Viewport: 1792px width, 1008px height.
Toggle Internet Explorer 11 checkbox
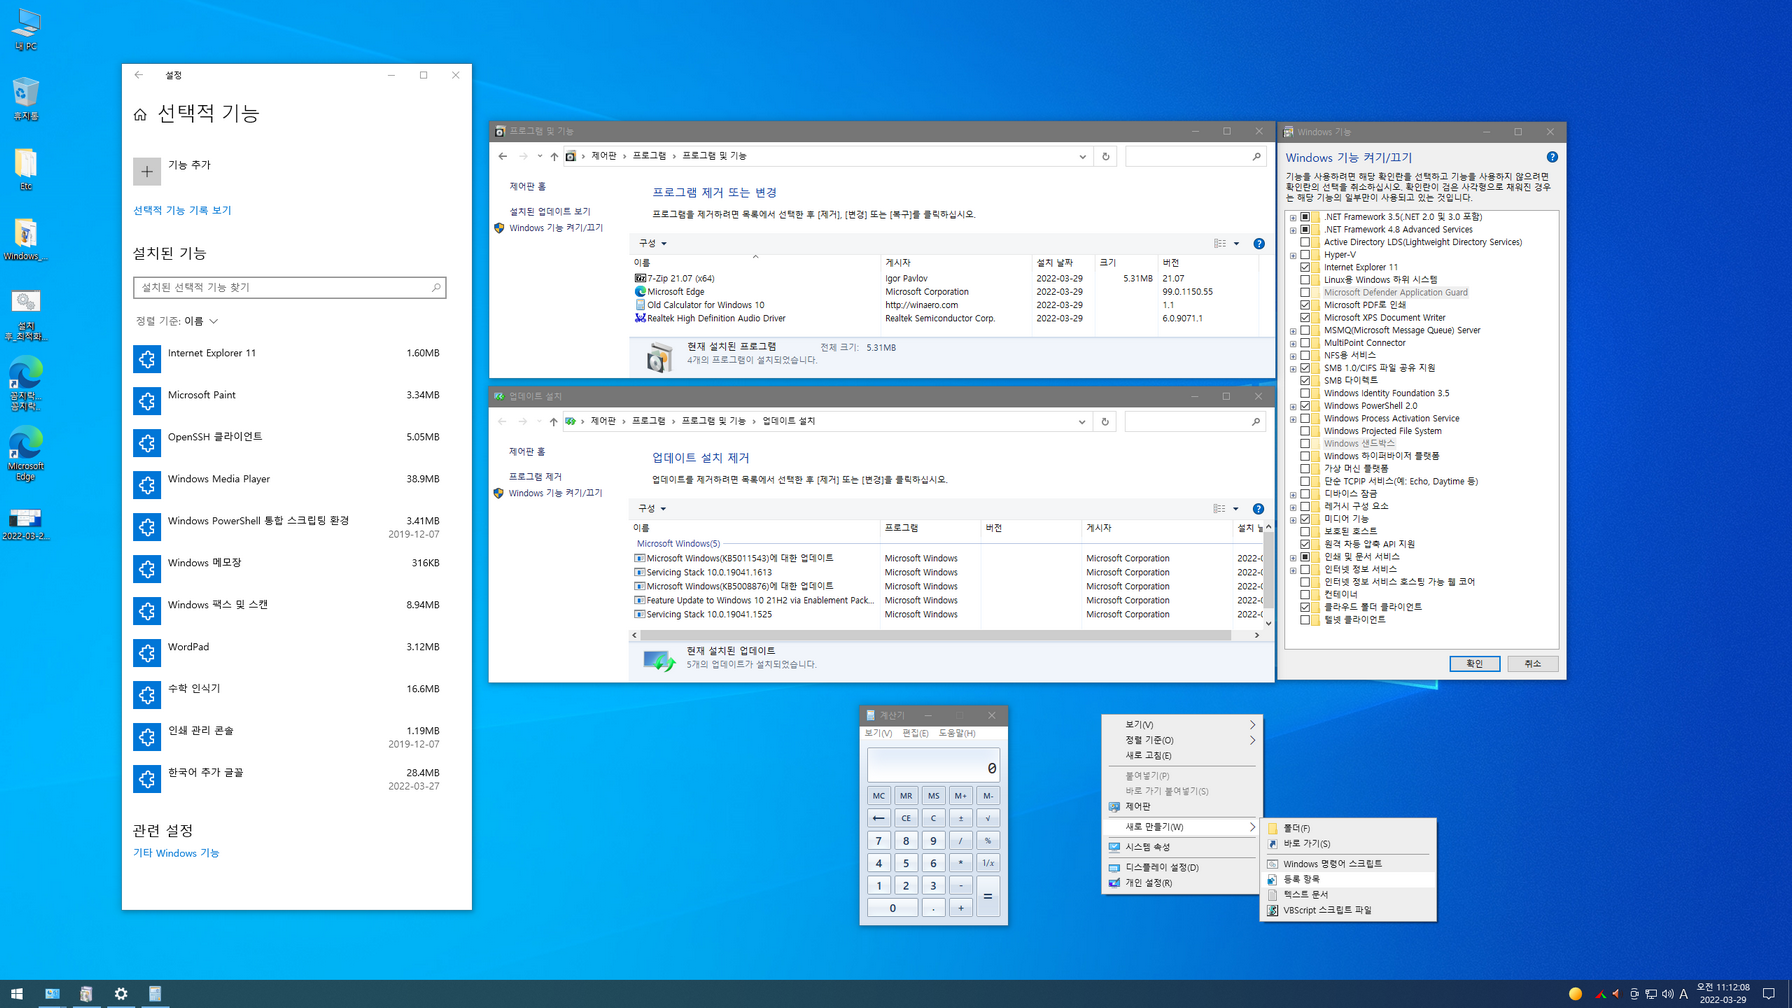(x=1305, y=267)
